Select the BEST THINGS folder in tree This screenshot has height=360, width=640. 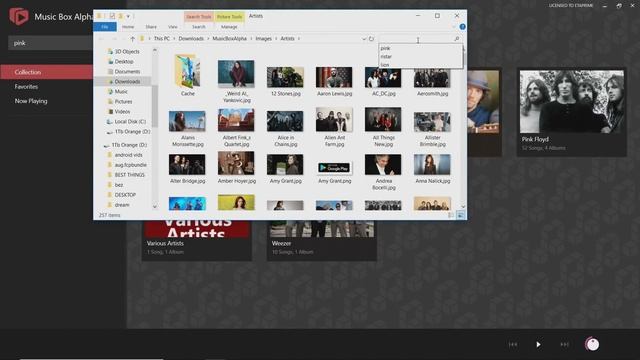click(129, 175)
